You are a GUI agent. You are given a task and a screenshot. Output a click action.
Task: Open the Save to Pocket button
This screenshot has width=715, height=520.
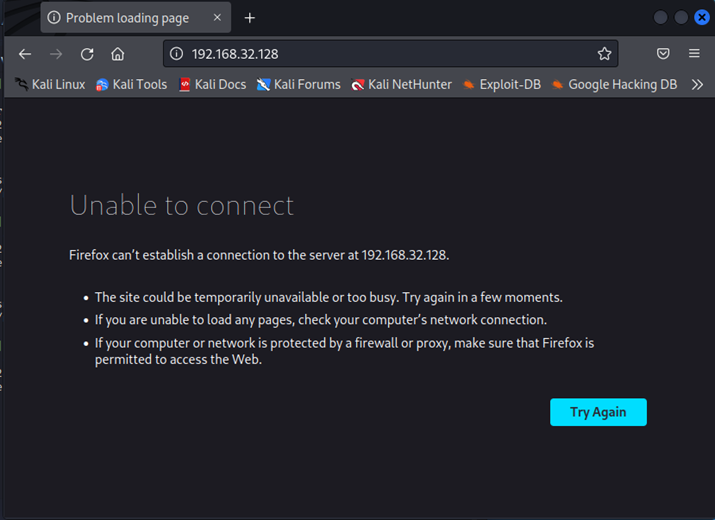tap(663, 54)
